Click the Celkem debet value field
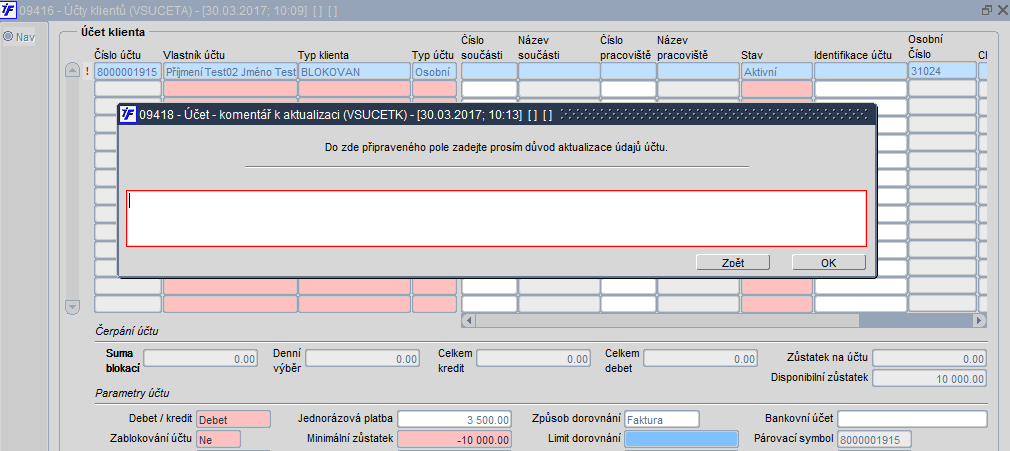This screenshot has height=451, width=1010. tap(700, 359)
